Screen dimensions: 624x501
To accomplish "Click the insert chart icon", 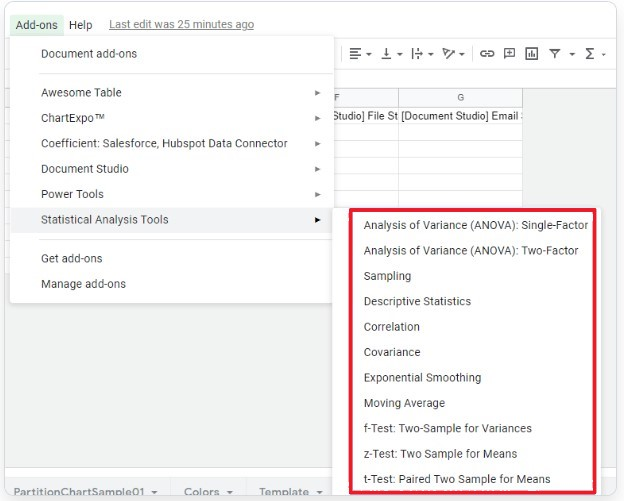I will (532, 53).
